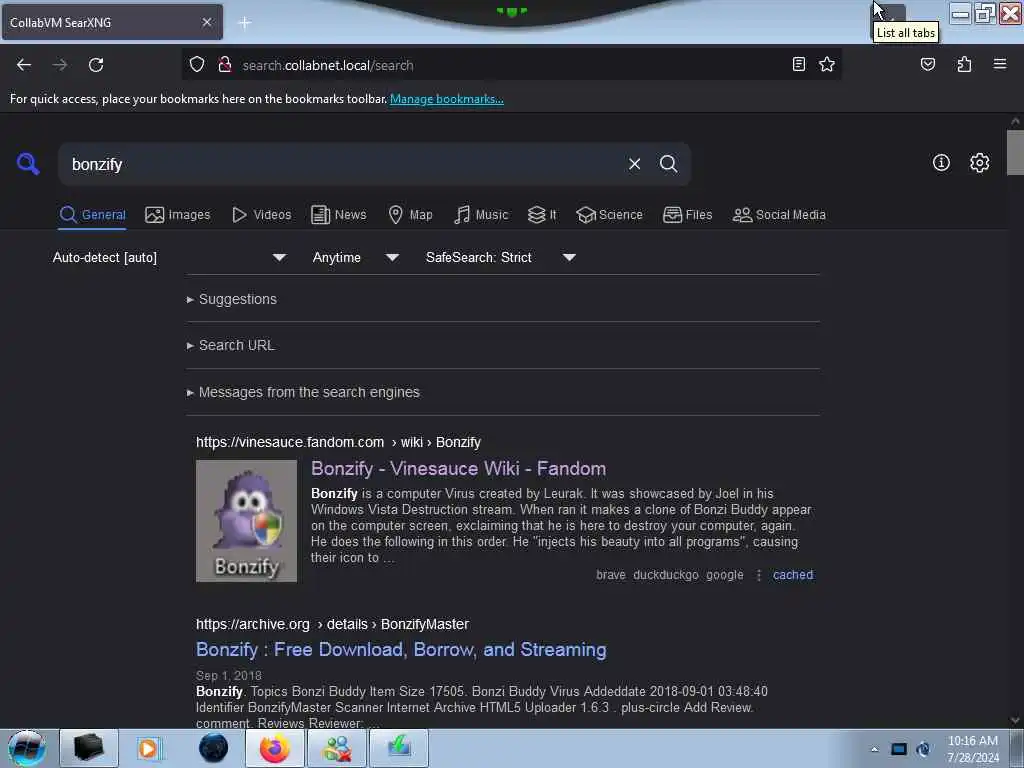The width and height of the screenshot is (1024, 768).
Task: Open a new tab with plus
Action: click(x=245, y=23)
